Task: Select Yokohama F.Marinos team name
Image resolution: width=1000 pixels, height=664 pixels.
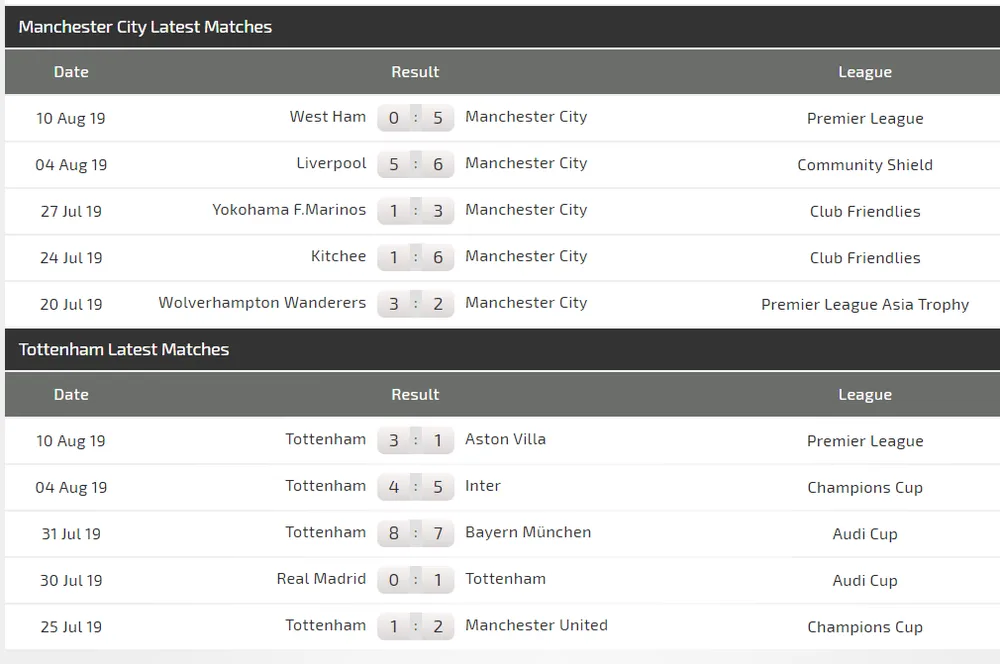Action: pyautogui.click(x=289, y=210)
